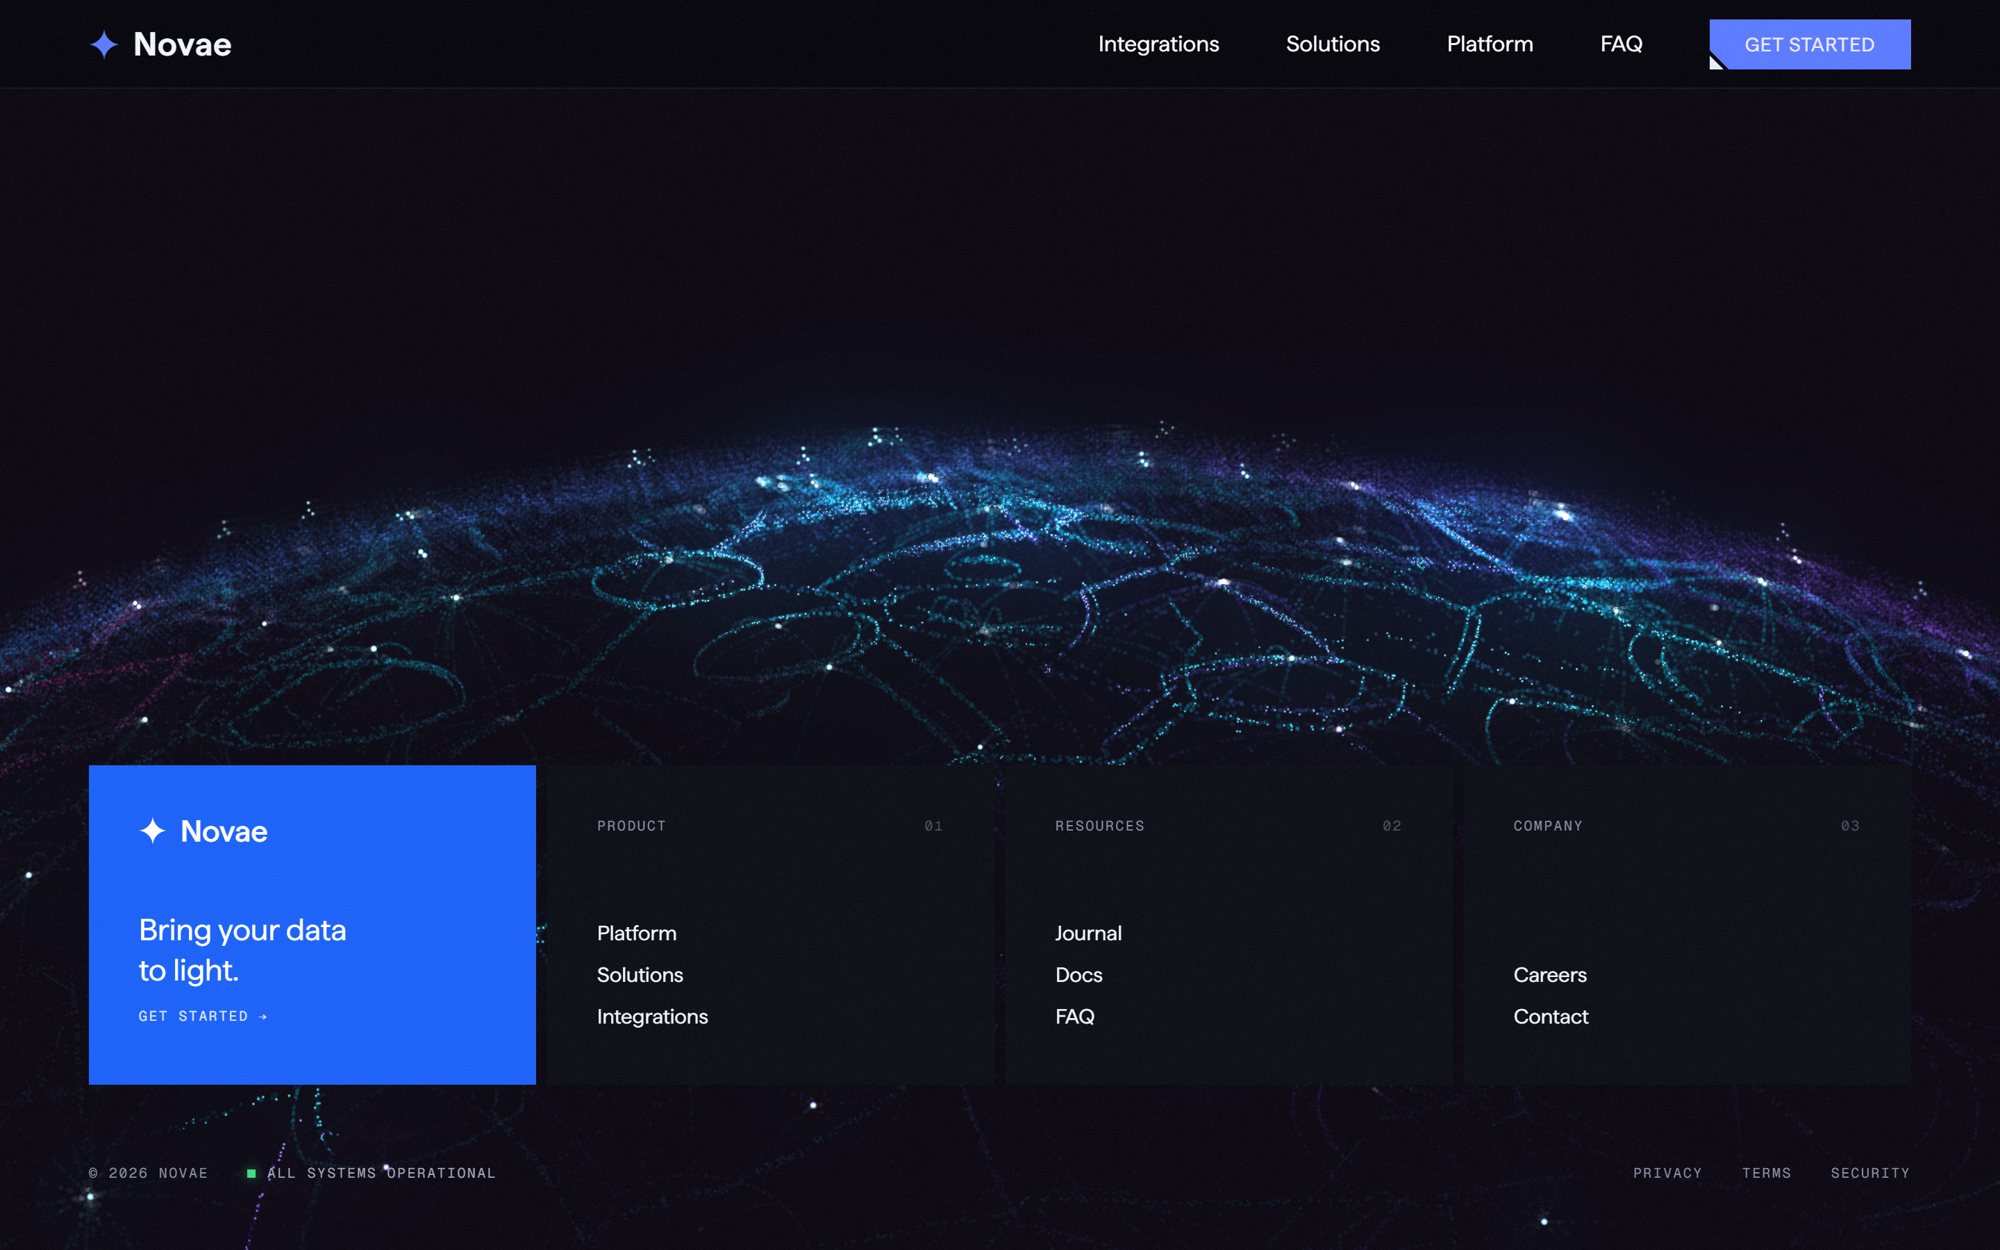Click the ALL SYSTEMS OPERATIONAL status text
The height and width of the screenshot is (1250, 2000).
(x=381, y=1173)
